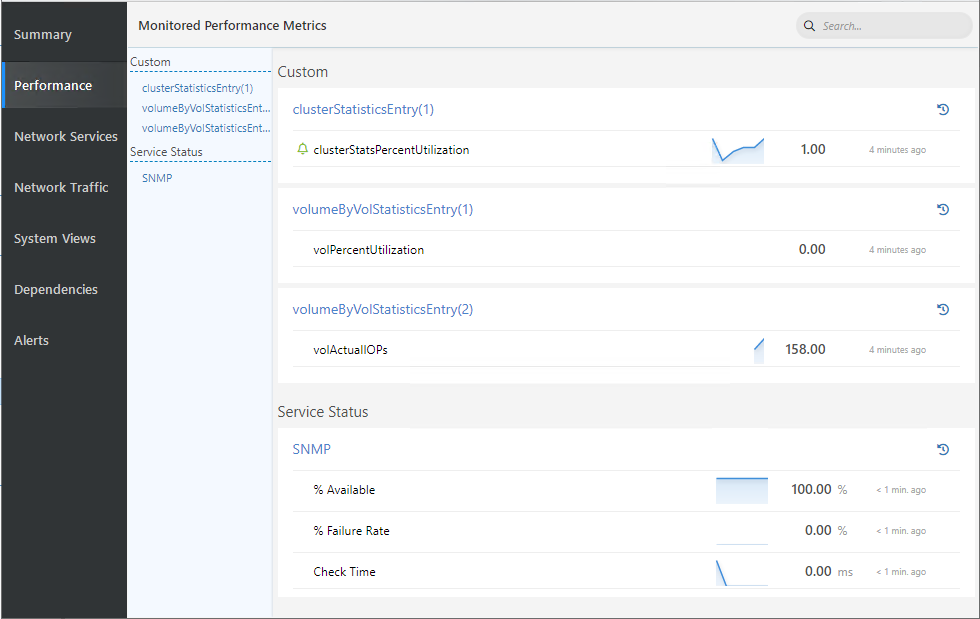Image resolution: width=980 pixels, height=619 pixels.
Task: Open history for clusterStatisticsEntry(1)
Action: 943,109
